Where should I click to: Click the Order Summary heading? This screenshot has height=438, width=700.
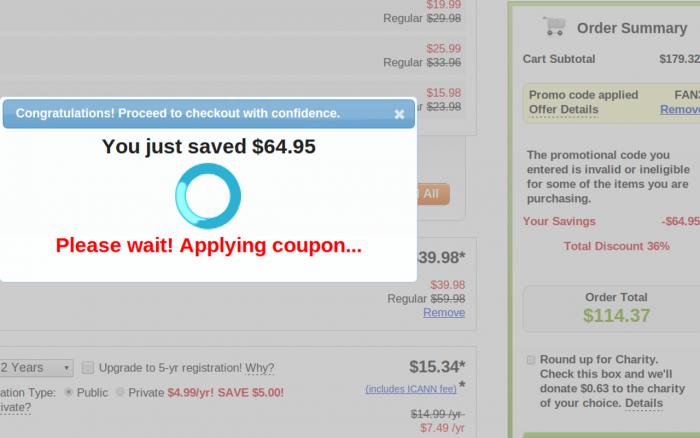632,28
